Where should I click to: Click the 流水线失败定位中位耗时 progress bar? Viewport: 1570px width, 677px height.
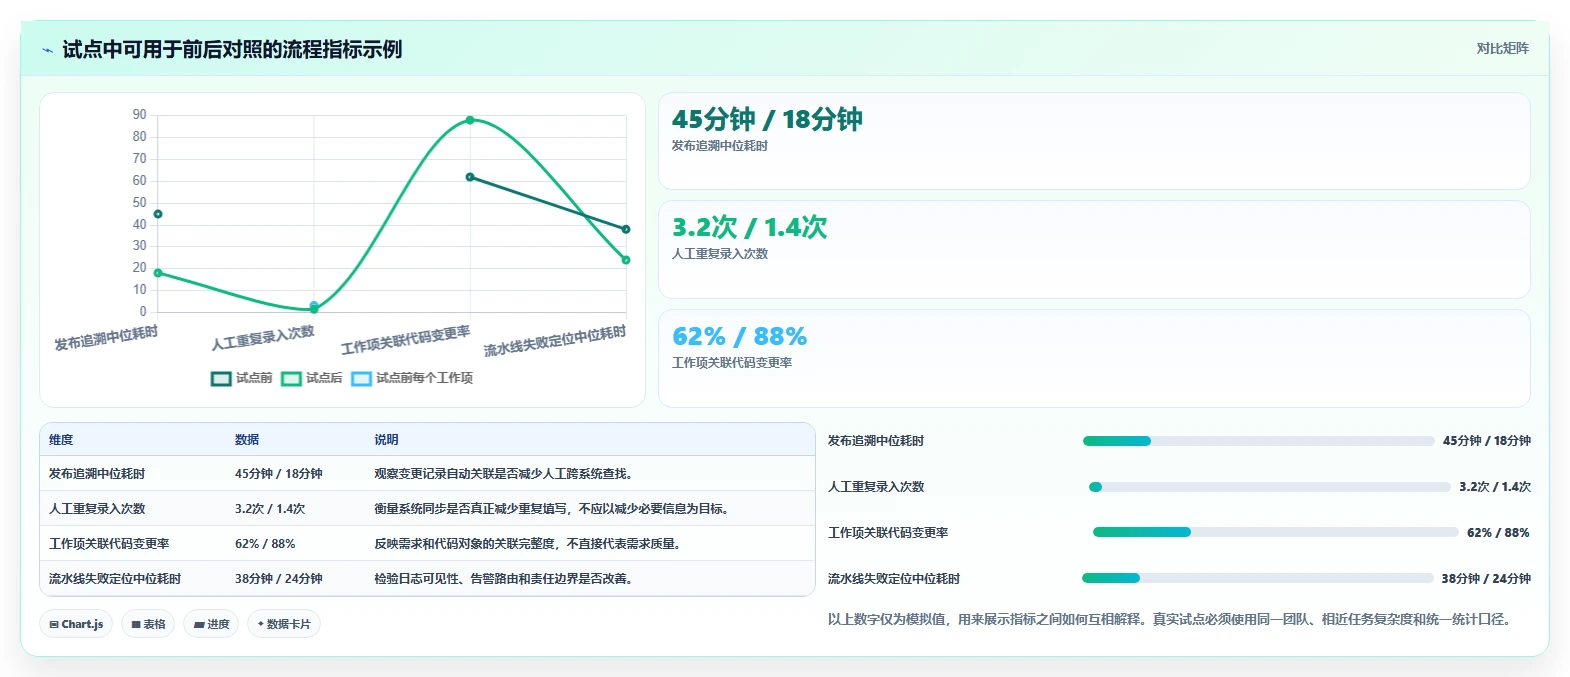(1258, 578)
